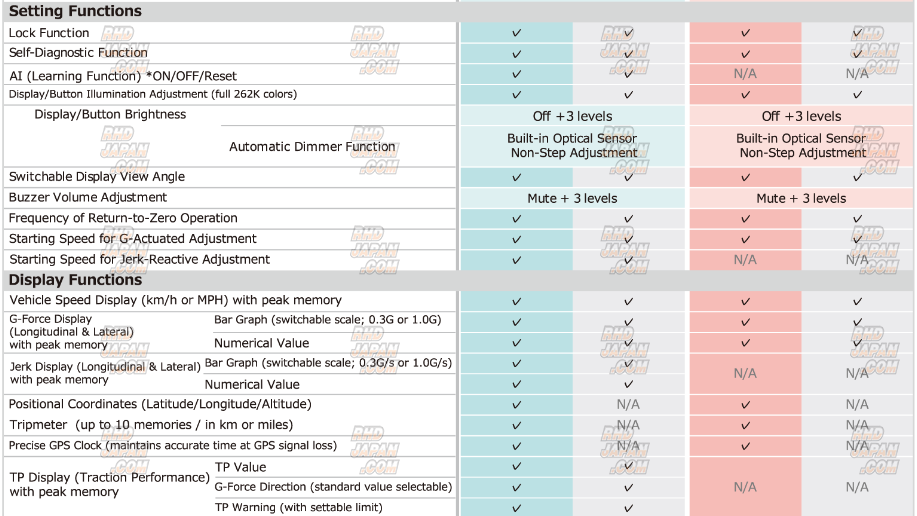Image resolution: width=917 pixels, height=516 pixels.
Task: Click the teal-column checkmark for TP Value
Action: 516,467
